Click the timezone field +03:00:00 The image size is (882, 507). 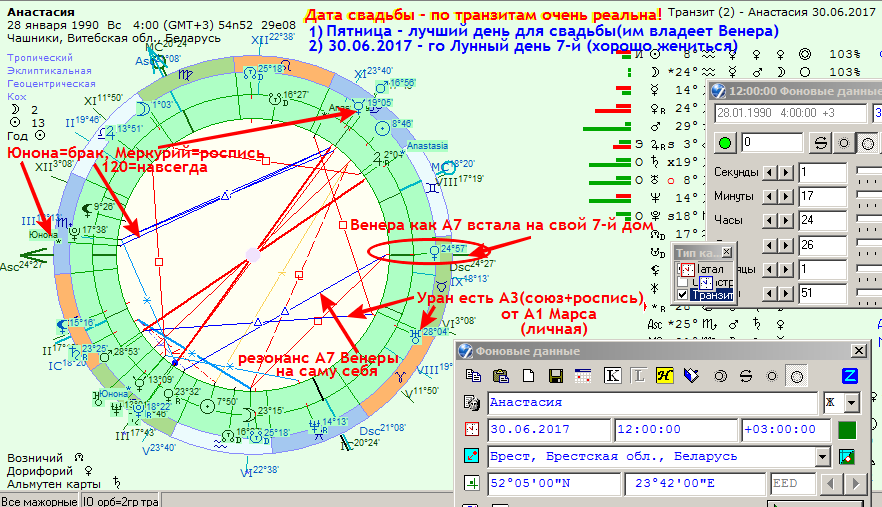pos(786,430)
